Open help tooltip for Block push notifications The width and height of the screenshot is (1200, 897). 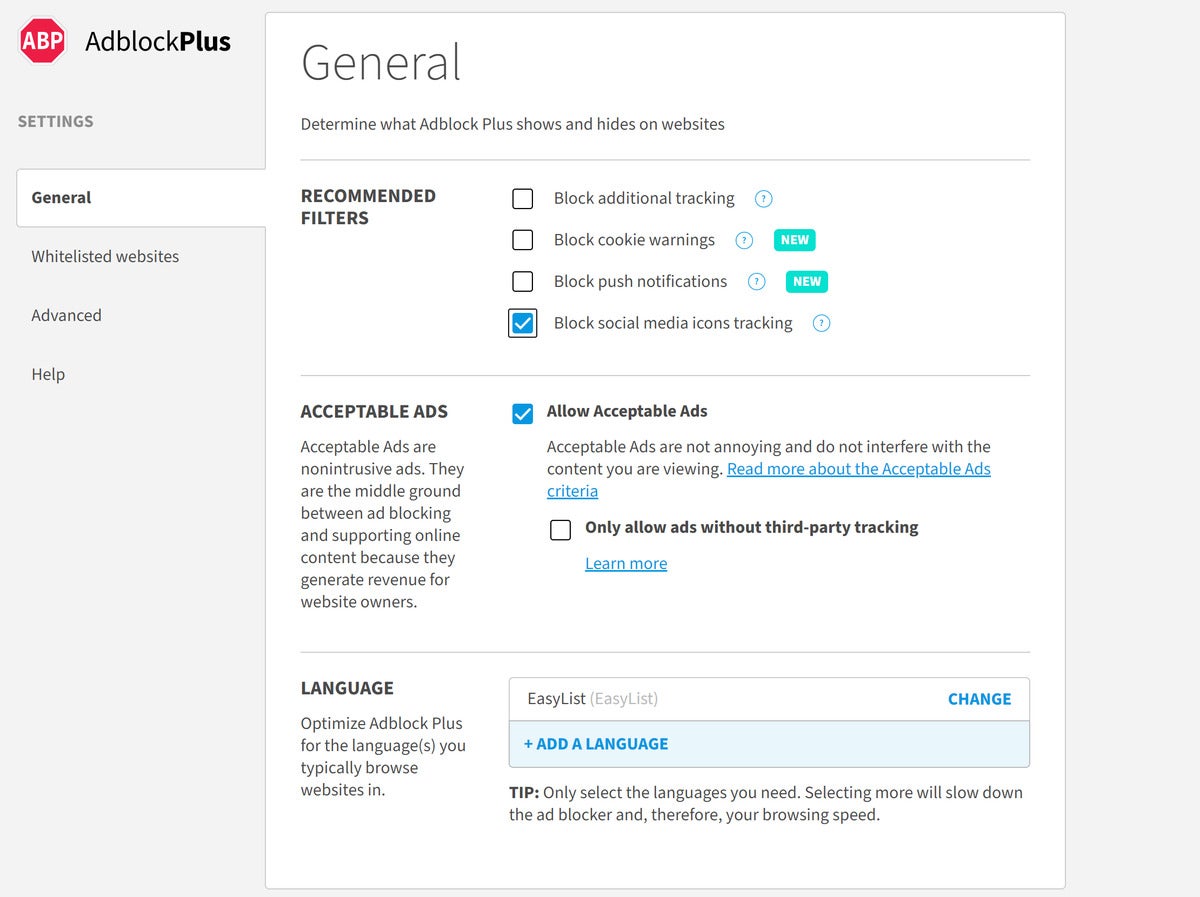coord(757,282)
